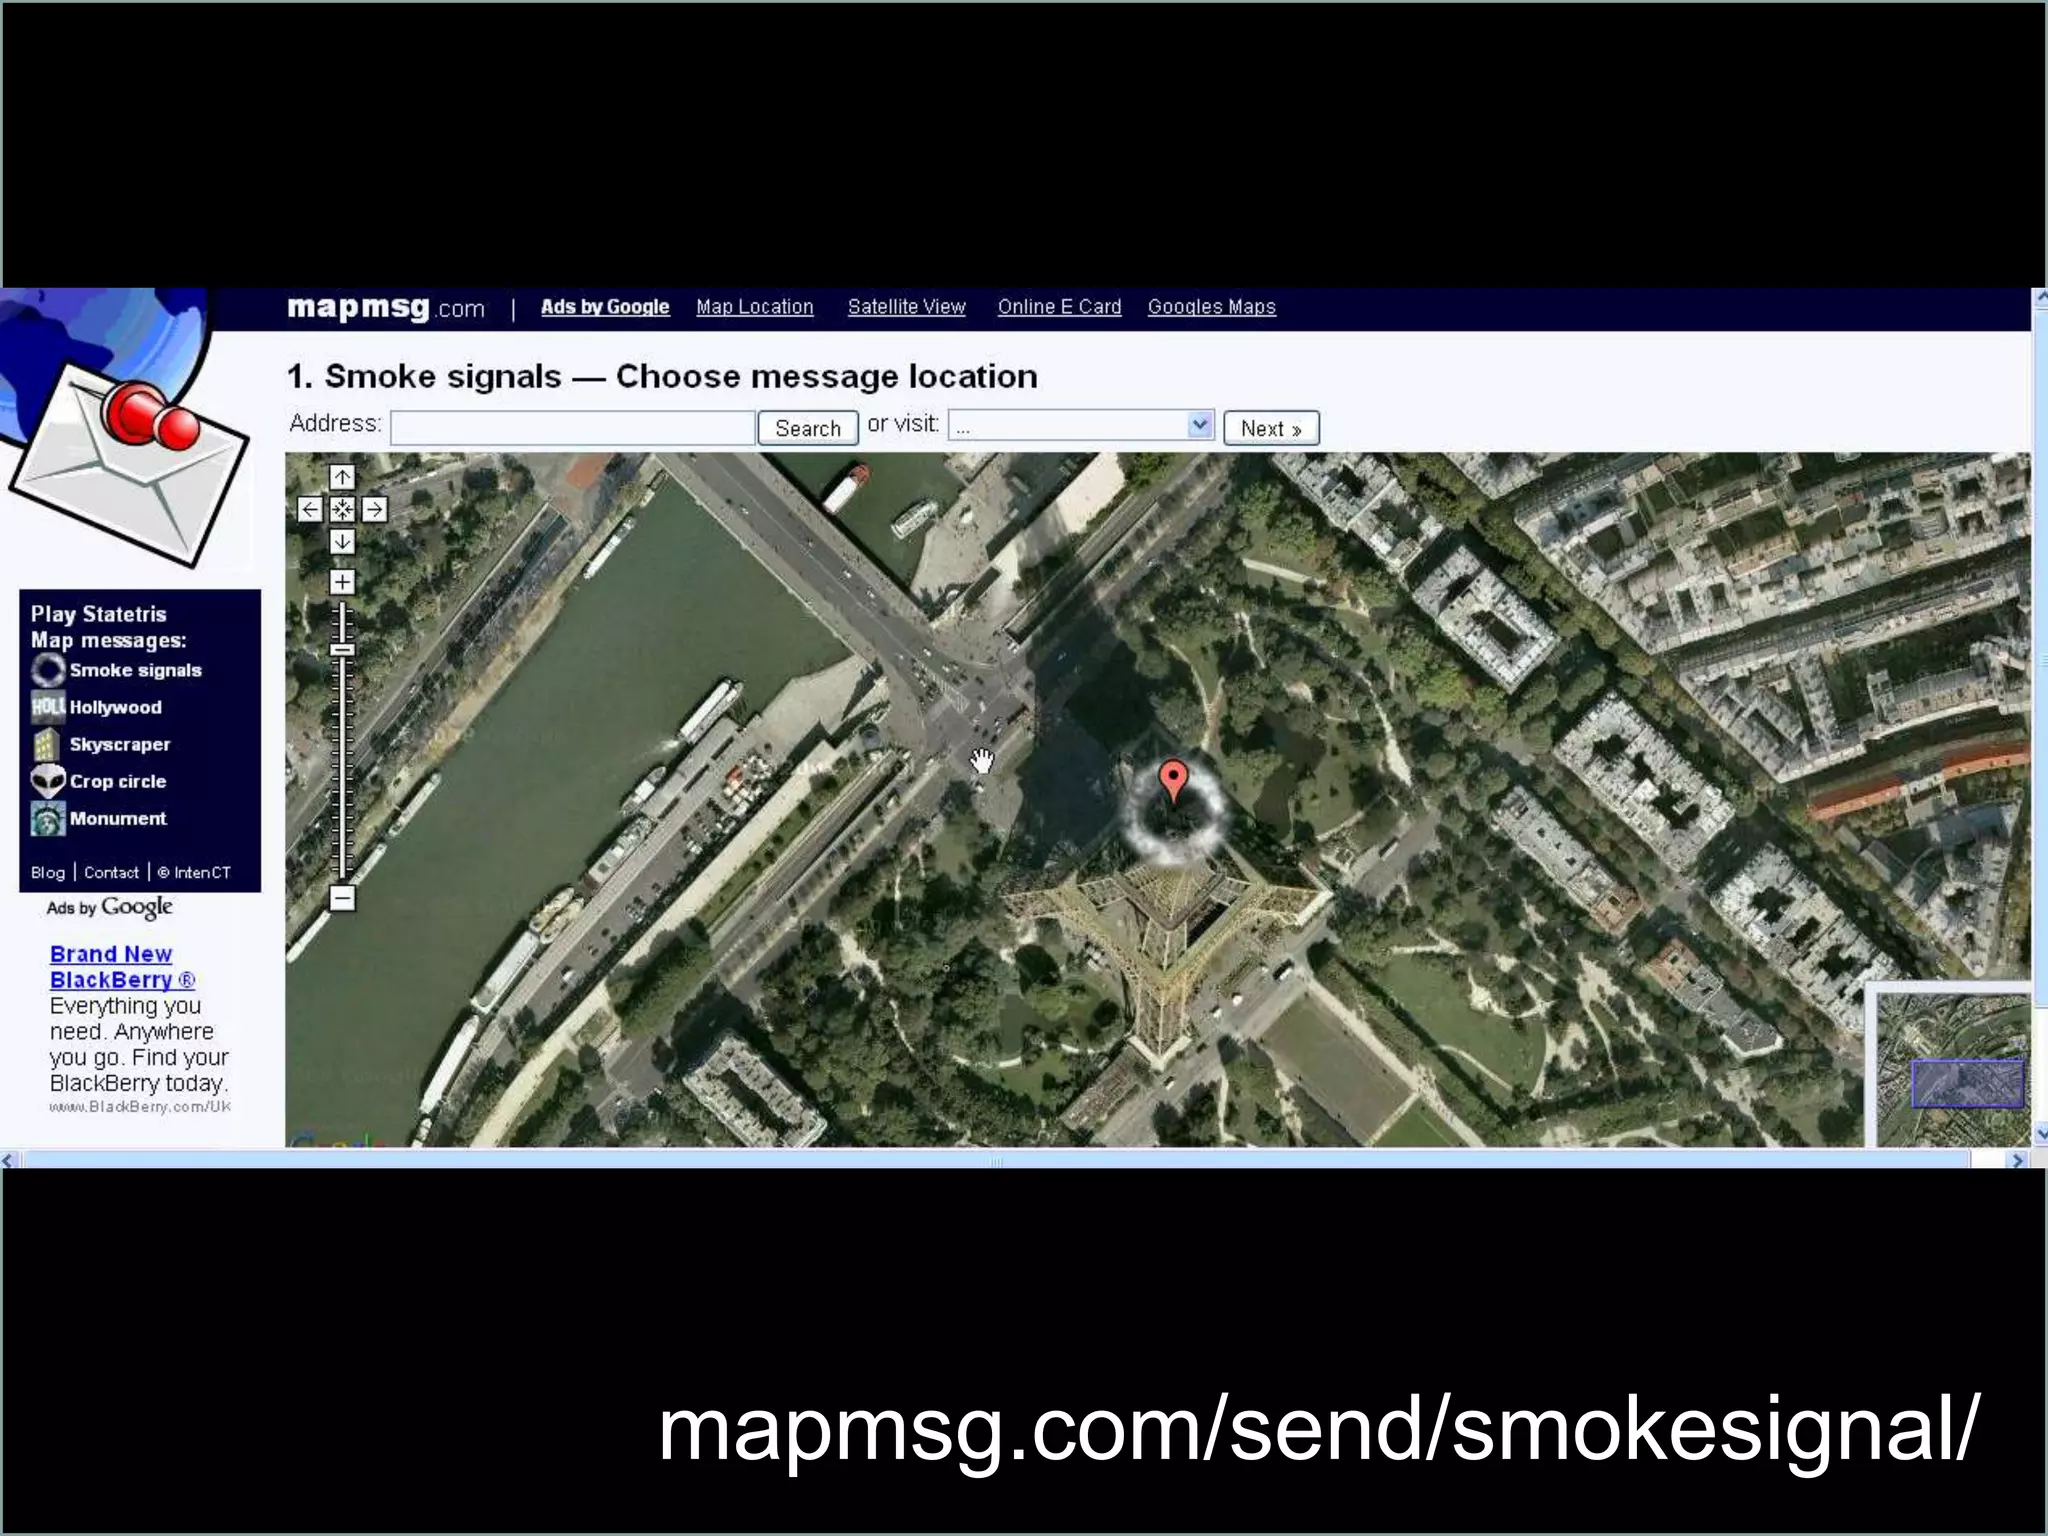Image resolution: width=2048 pixels, height=1536 pixels.
Task: Click the recenter map button
Action: point(342,509)
